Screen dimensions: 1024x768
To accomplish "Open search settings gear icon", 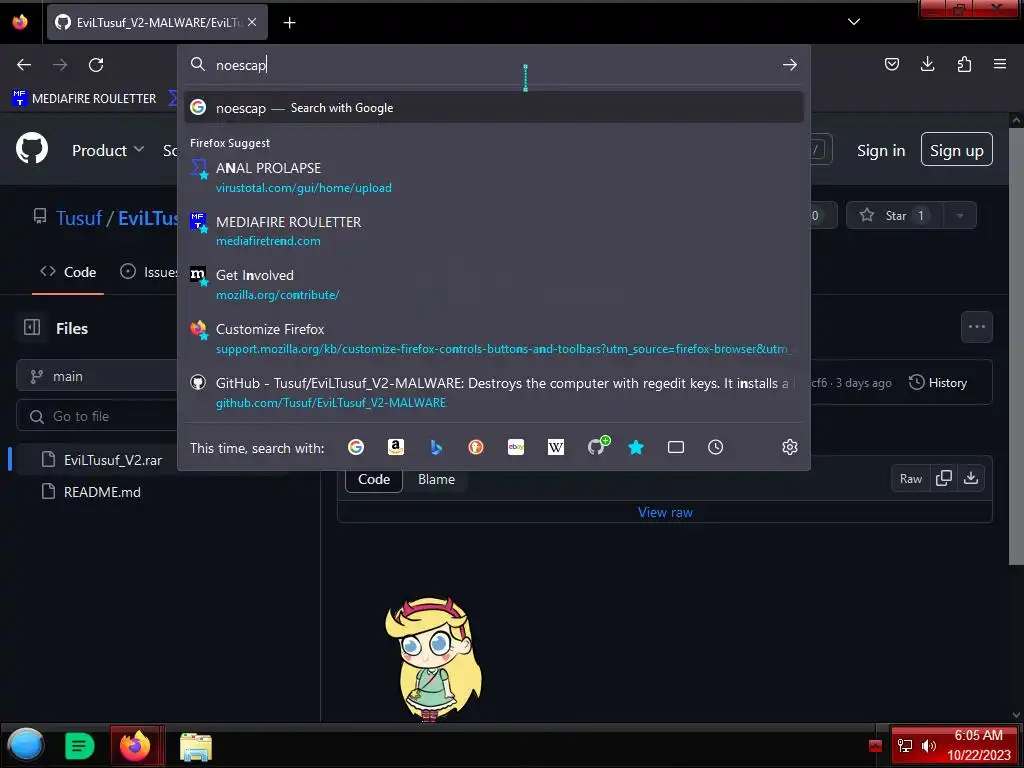I will pyautogui.click(x=790, y=447).
